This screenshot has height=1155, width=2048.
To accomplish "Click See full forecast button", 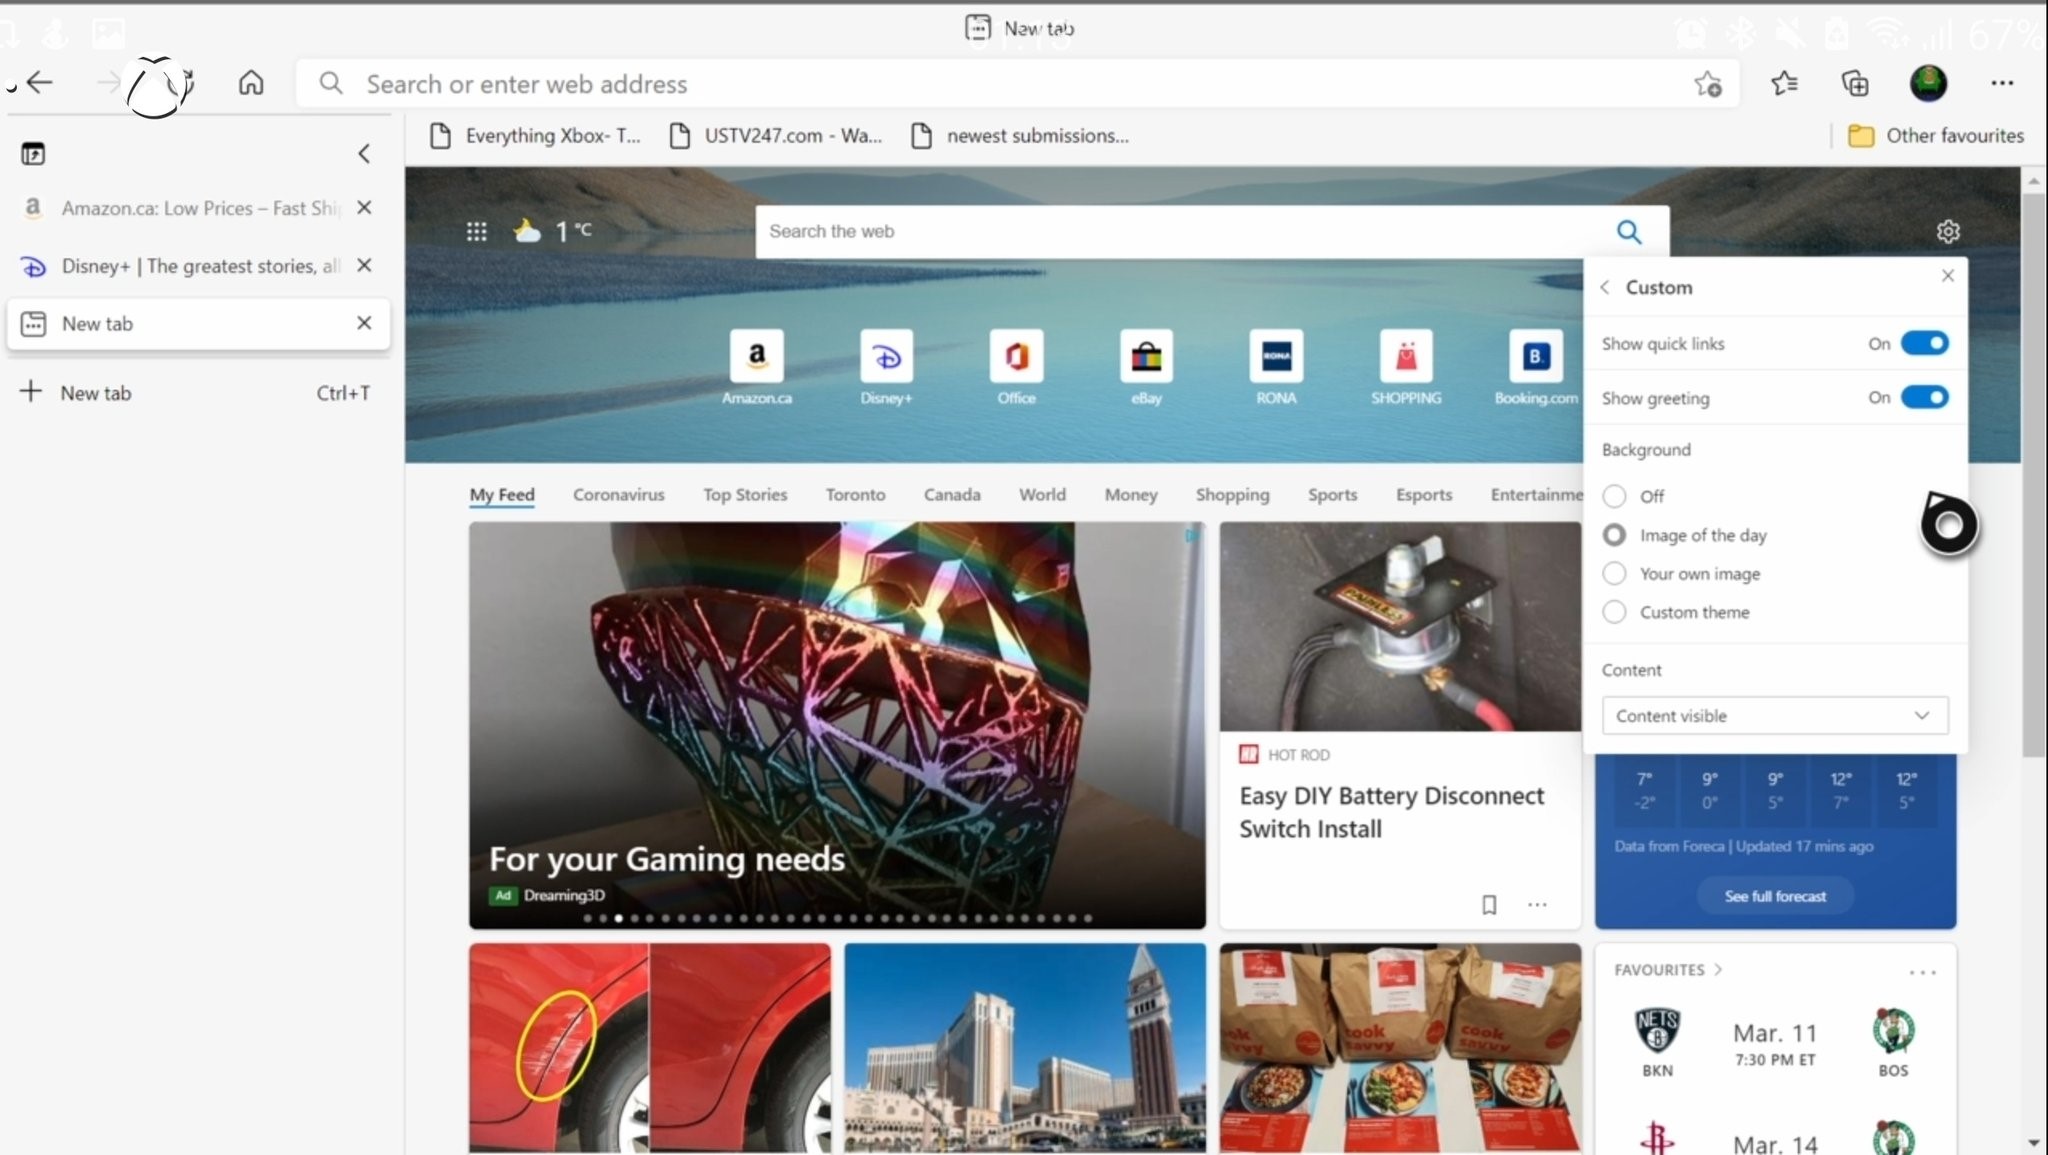I will coord(1775,896).
